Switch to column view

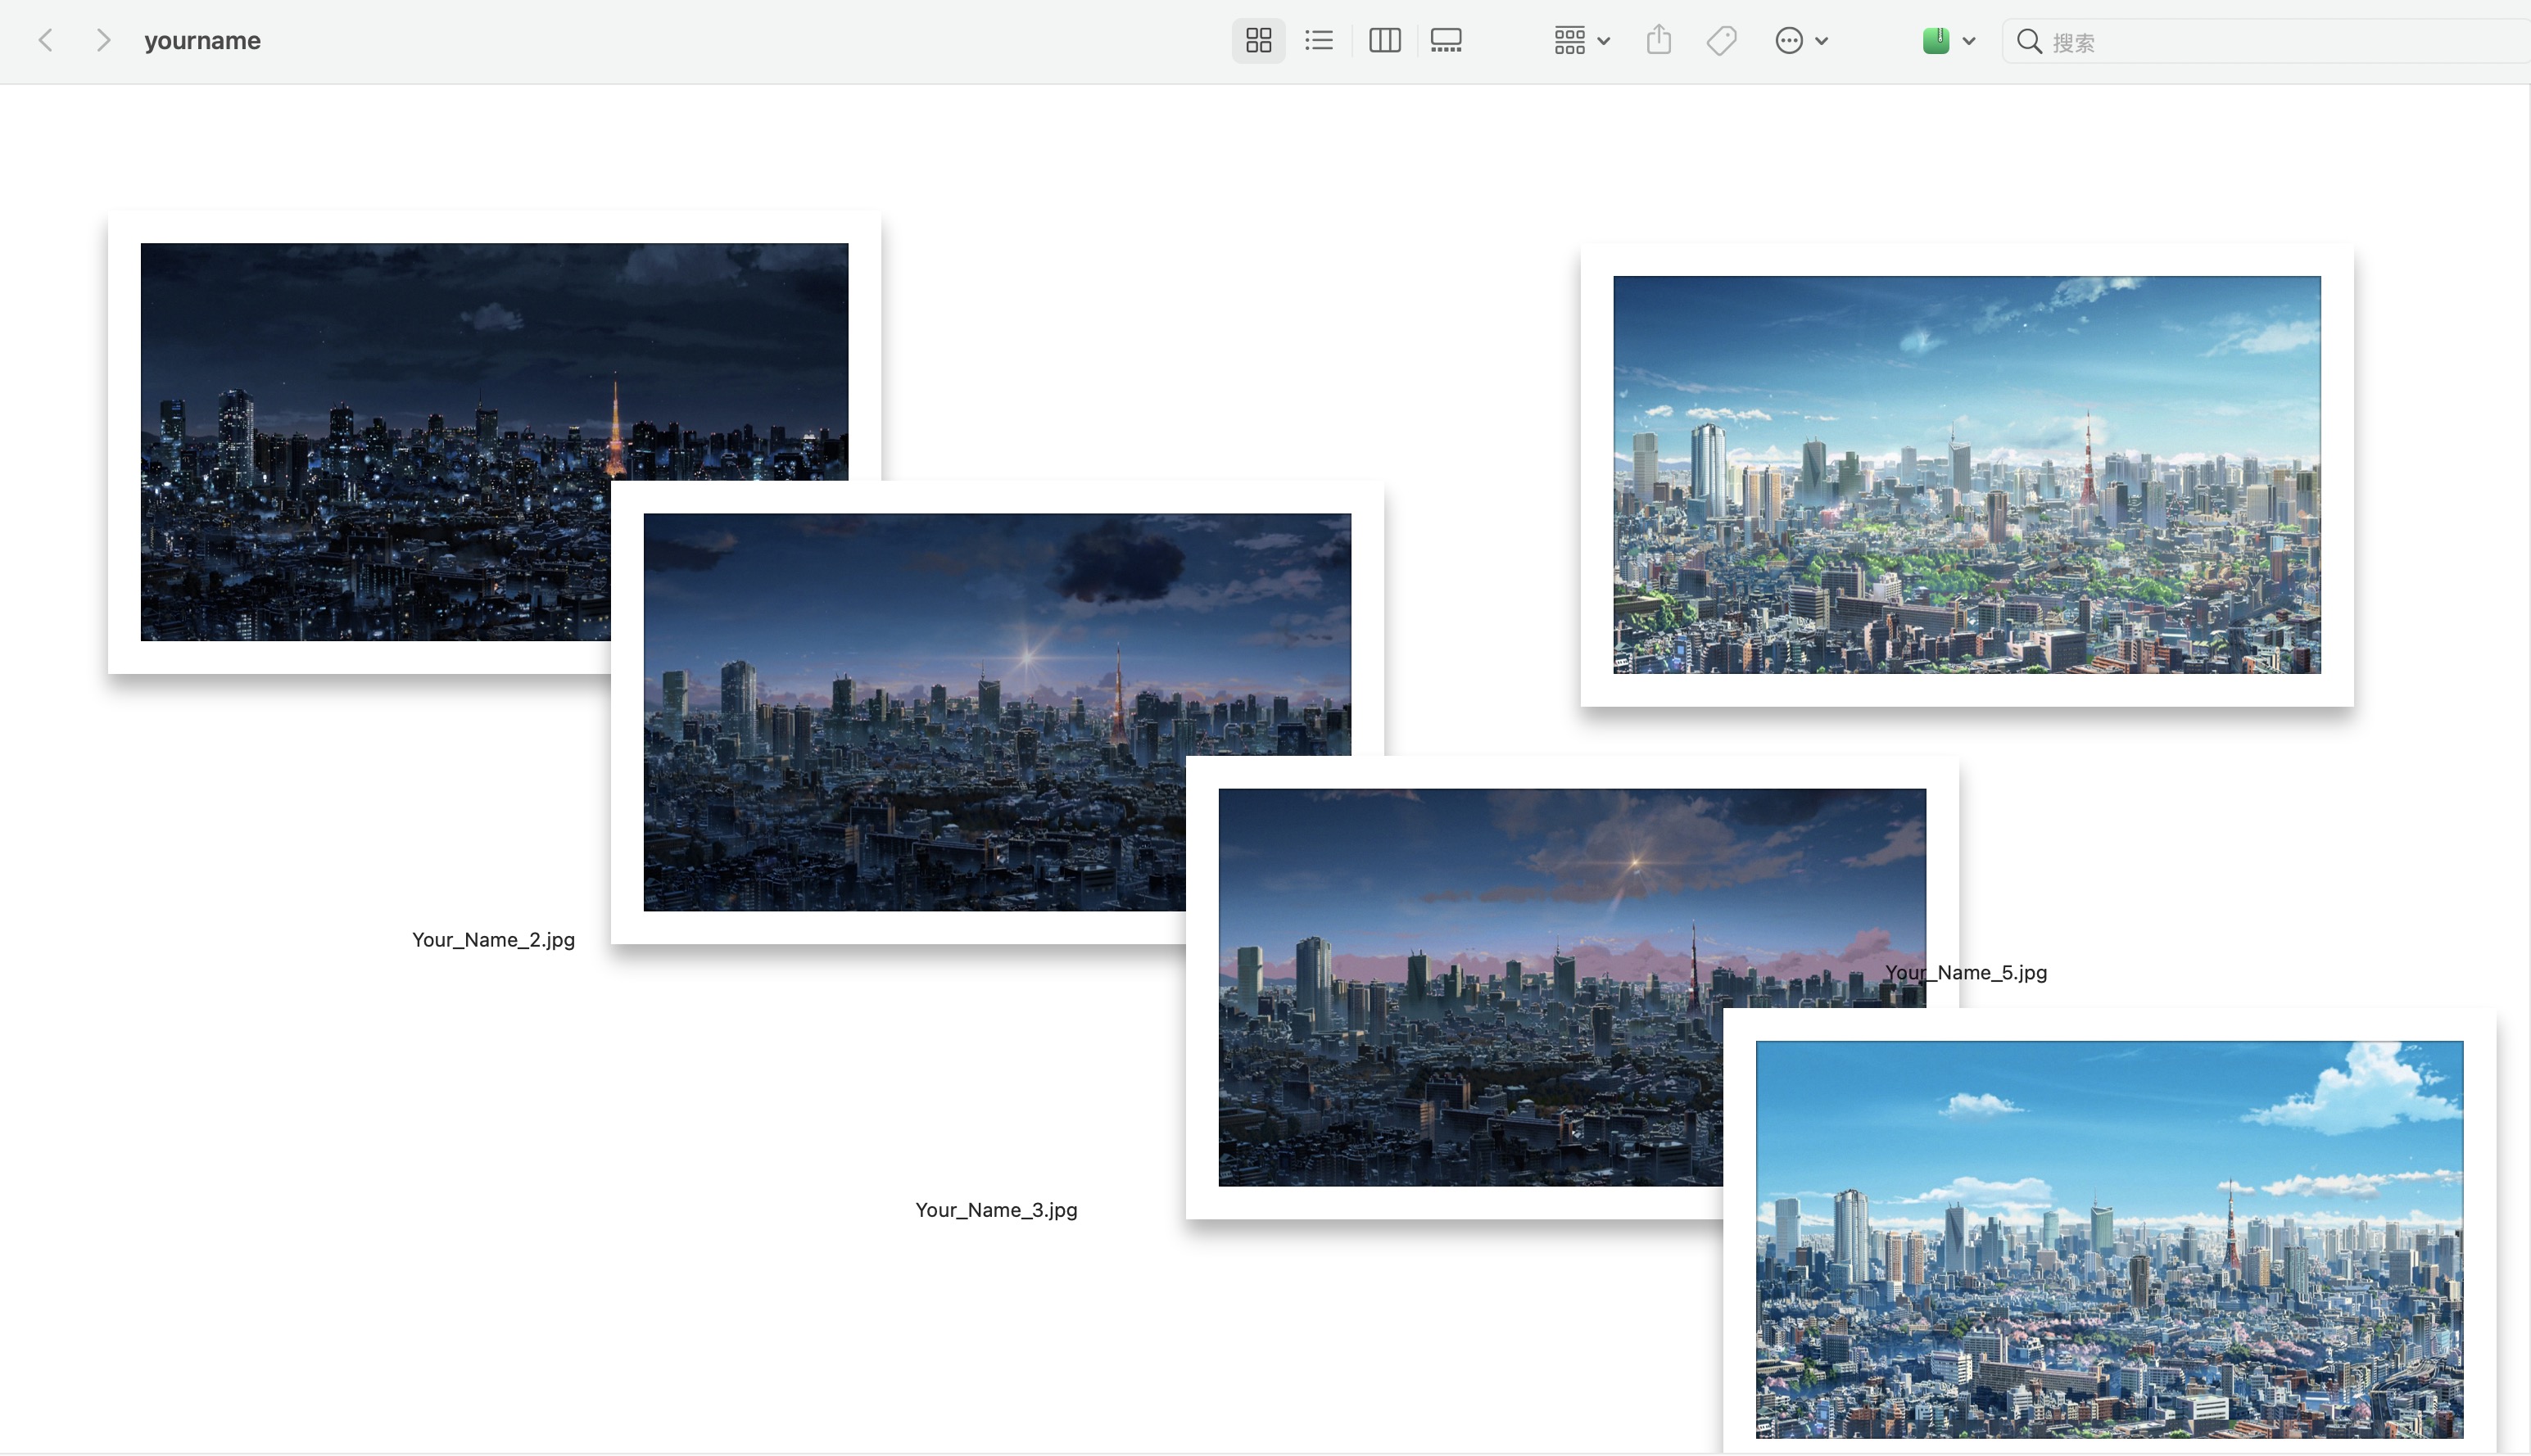(x=1384, y=41)
